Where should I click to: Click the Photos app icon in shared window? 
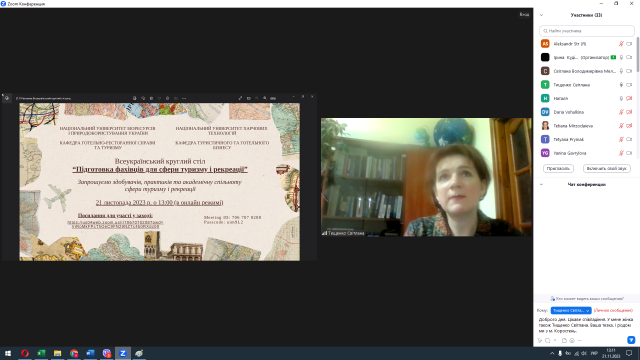click(x=7, y=98)
